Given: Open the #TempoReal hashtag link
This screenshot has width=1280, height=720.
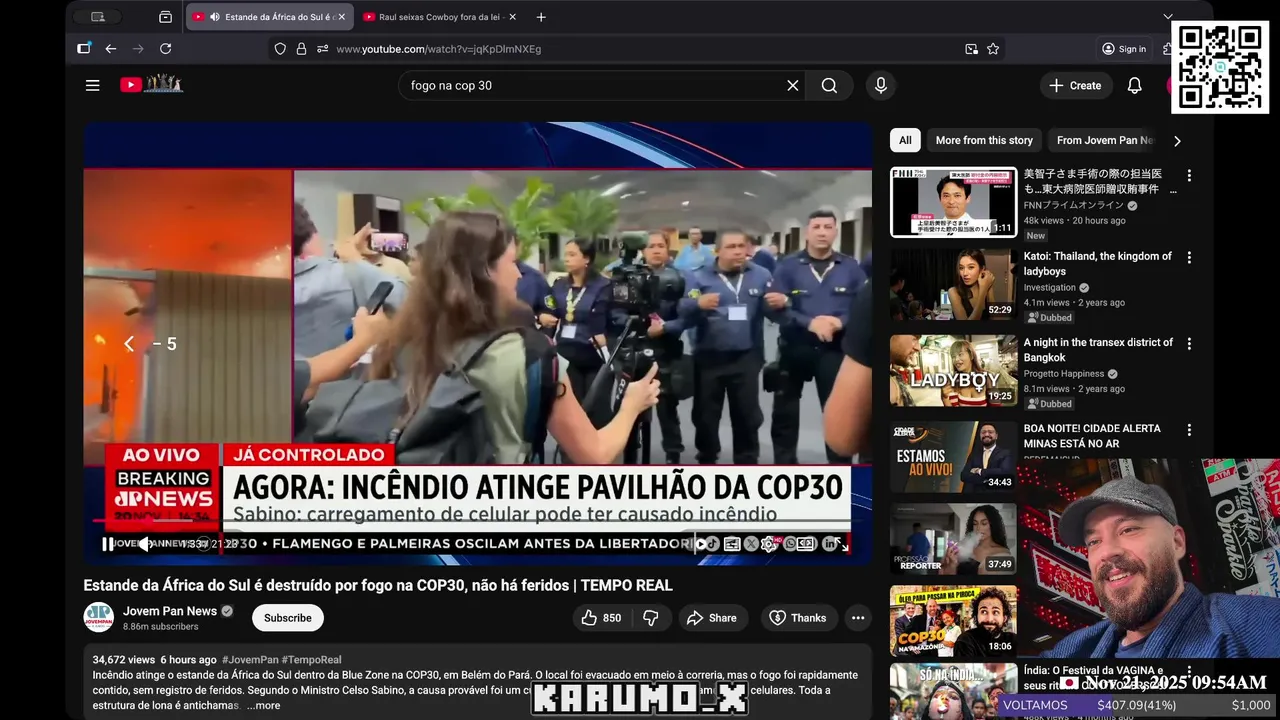Looking at the screenshot, I should pyautogui.click(x=312, y=660).
